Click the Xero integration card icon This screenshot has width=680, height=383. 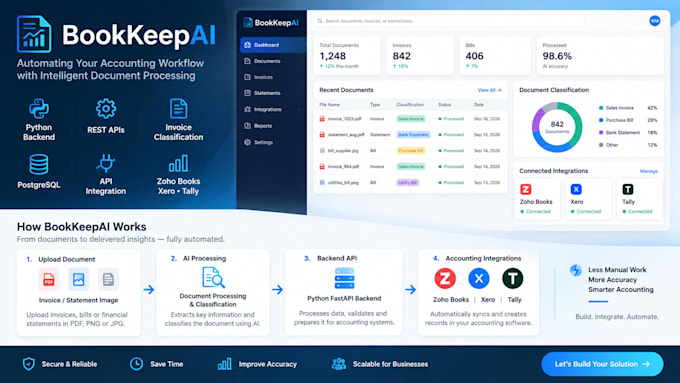[x=576, y=189]
